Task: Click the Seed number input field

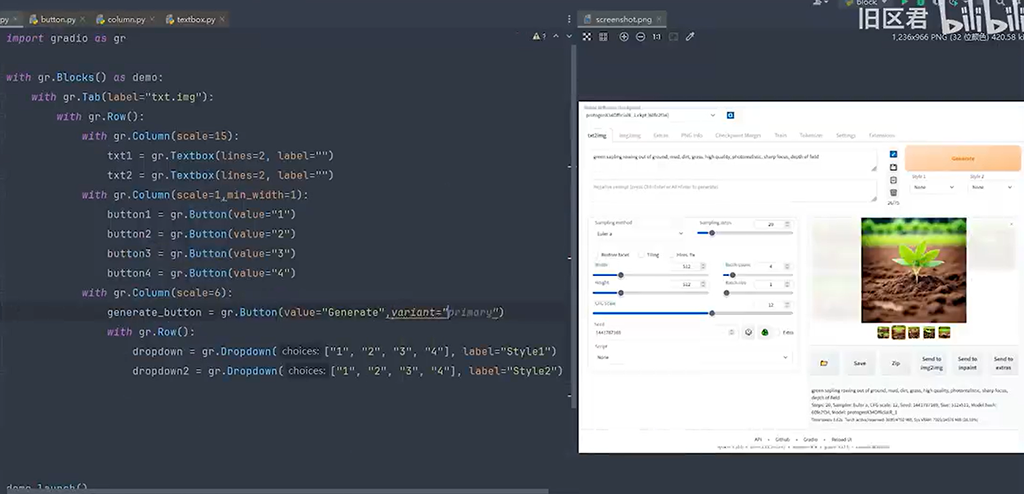Action: (x=665, y=333)
